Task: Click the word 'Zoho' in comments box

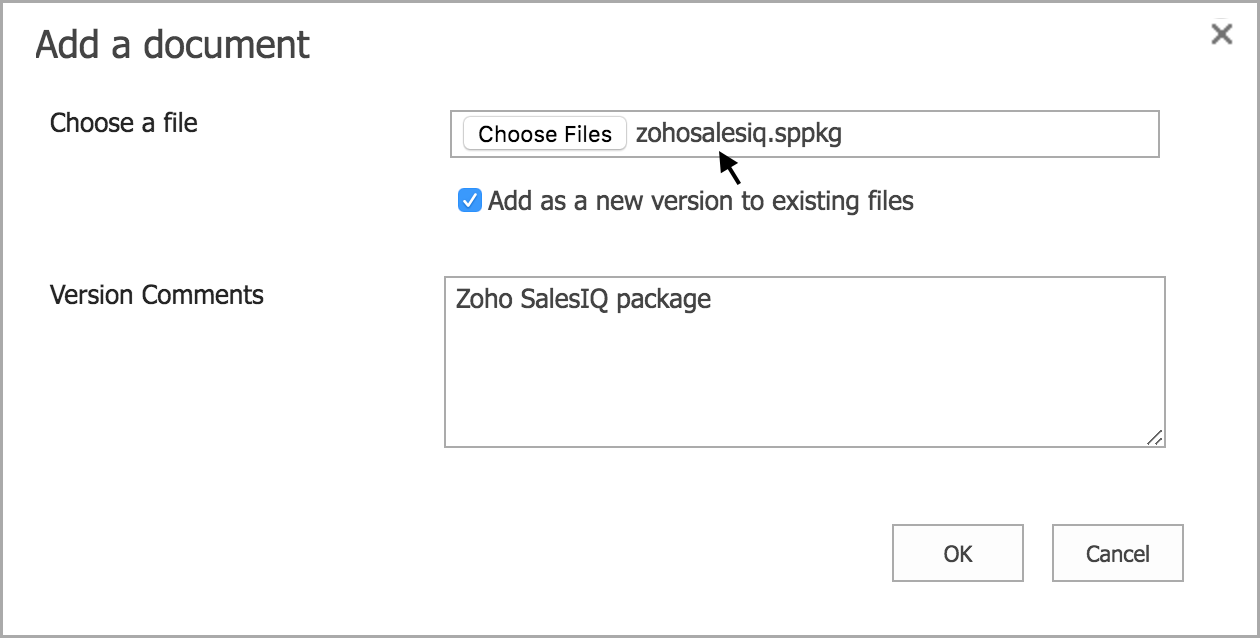Action: [483, 299]
